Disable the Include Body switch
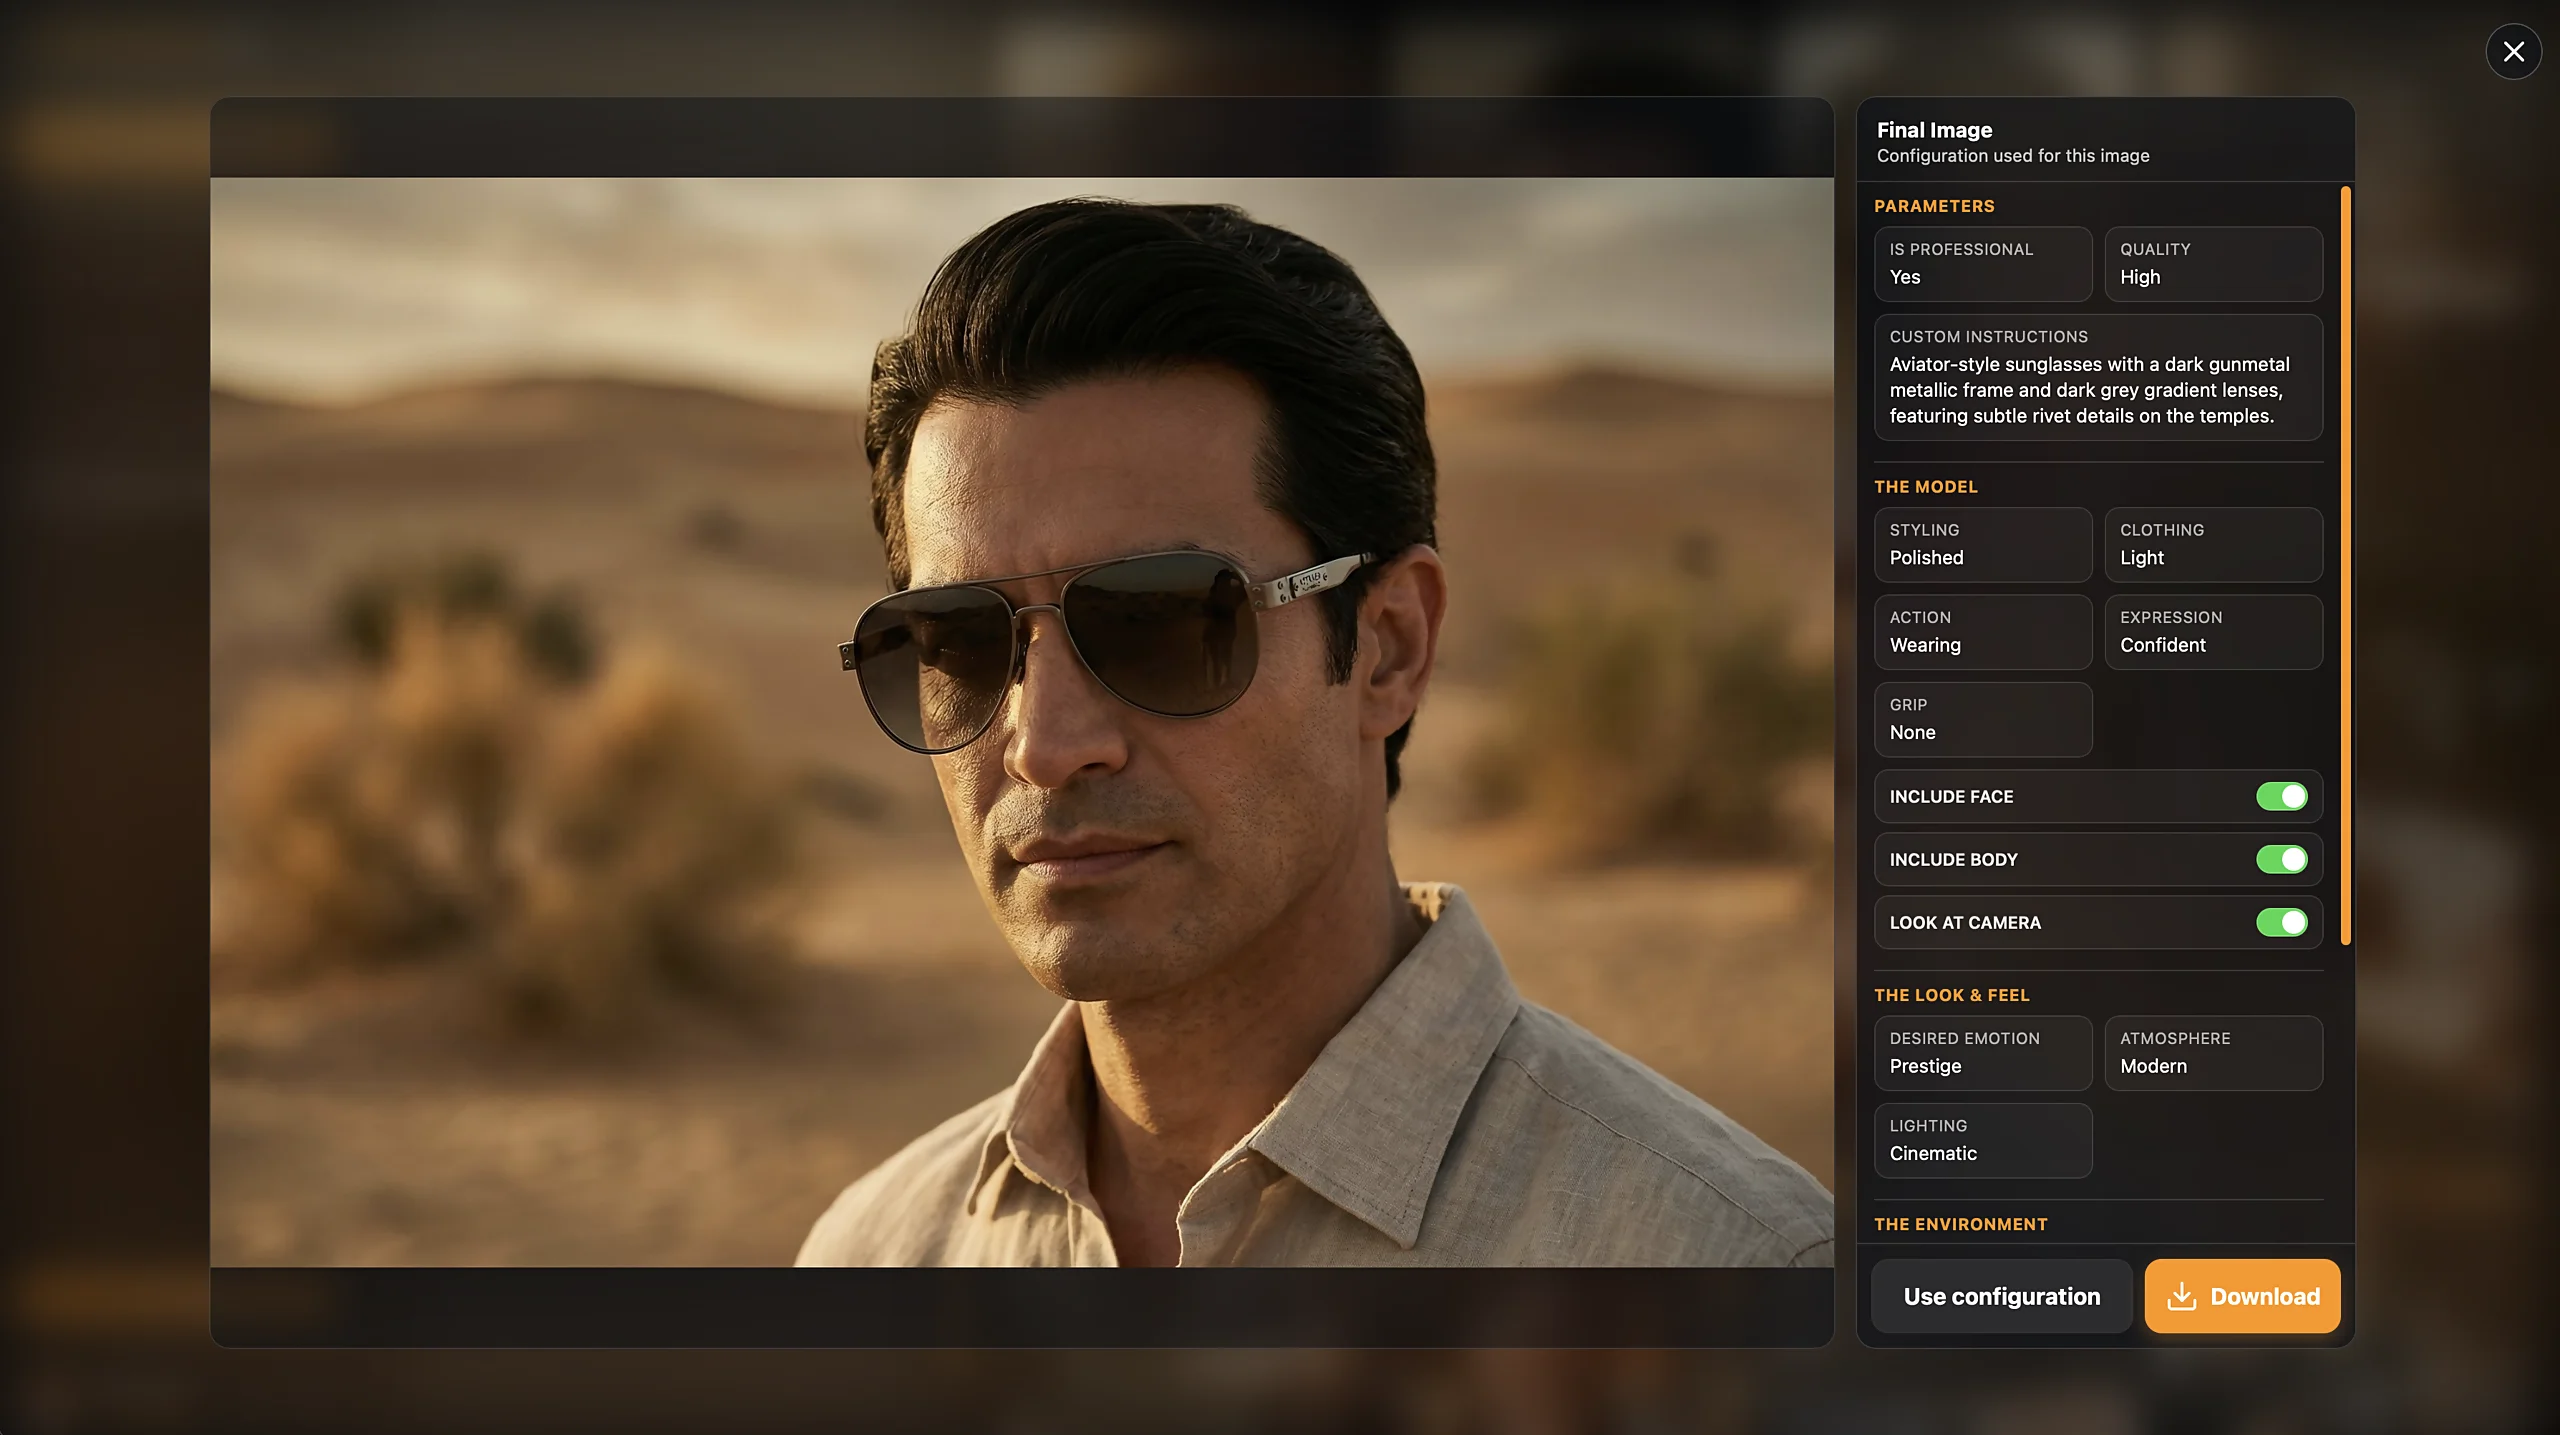This screenshot has height=1435, width=2560. (2281, 859)
